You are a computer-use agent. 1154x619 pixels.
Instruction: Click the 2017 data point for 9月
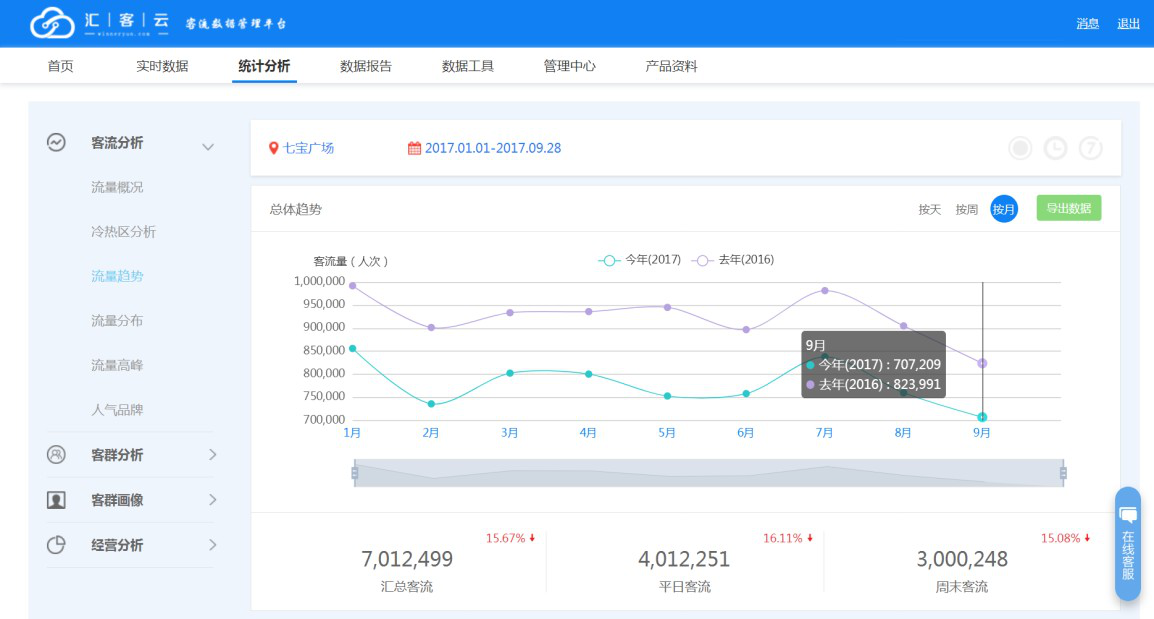(983, 417)
